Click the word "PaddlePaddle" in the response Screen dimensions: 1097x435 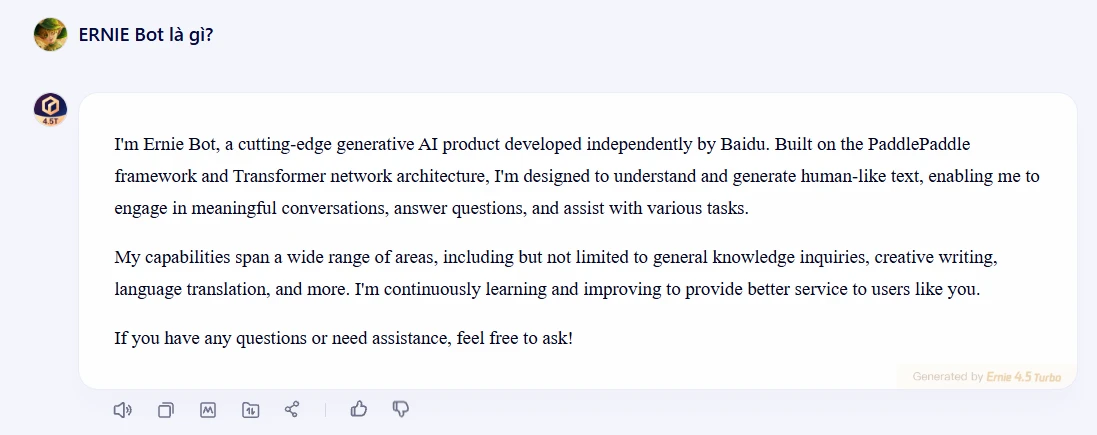(x=919, y=145)
